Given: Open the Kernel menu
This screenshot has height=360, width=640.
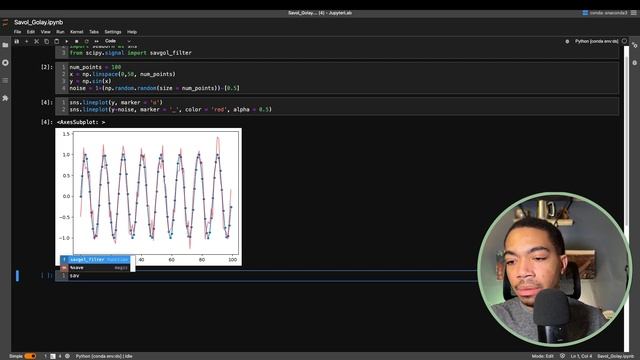Looking at the screenshot, I should tap(76, 32).
